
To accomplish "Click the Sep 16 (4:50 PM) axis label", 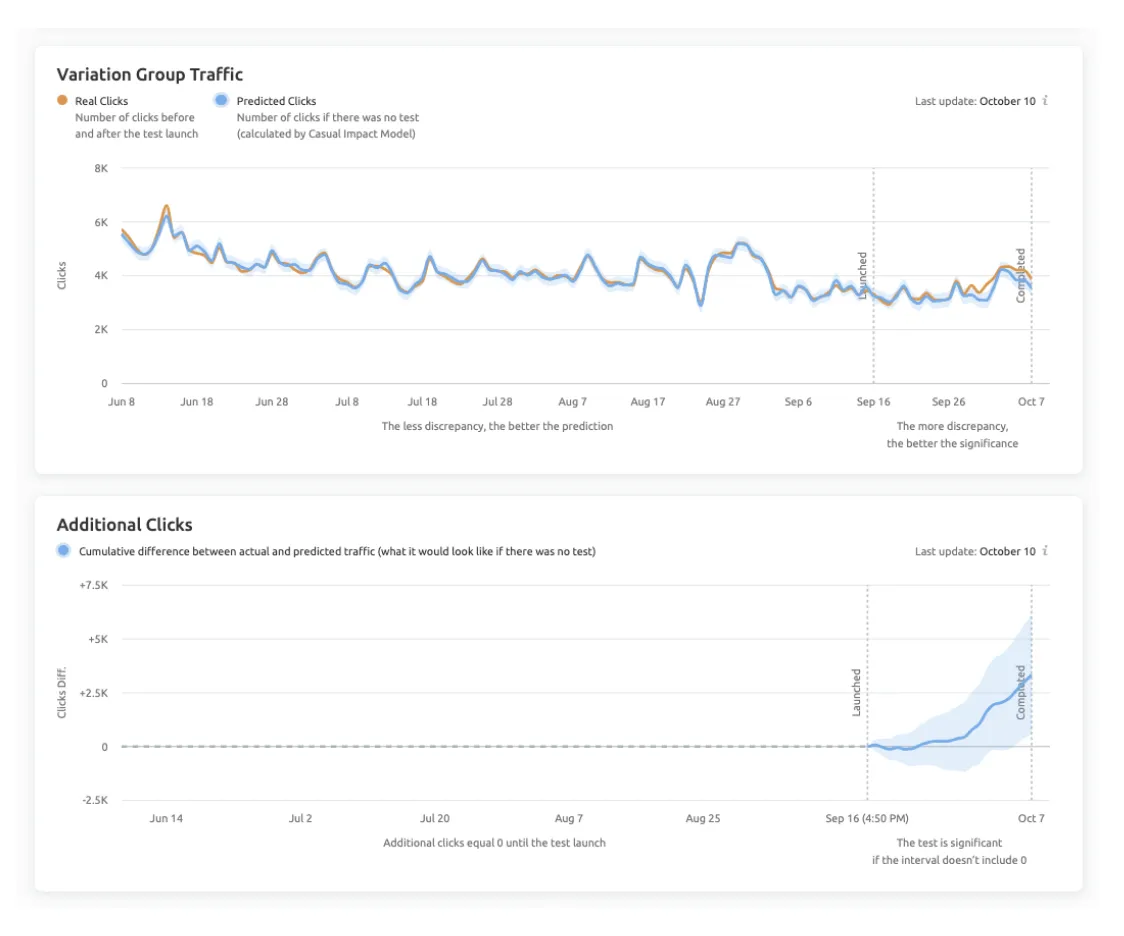I will point(866,818).
